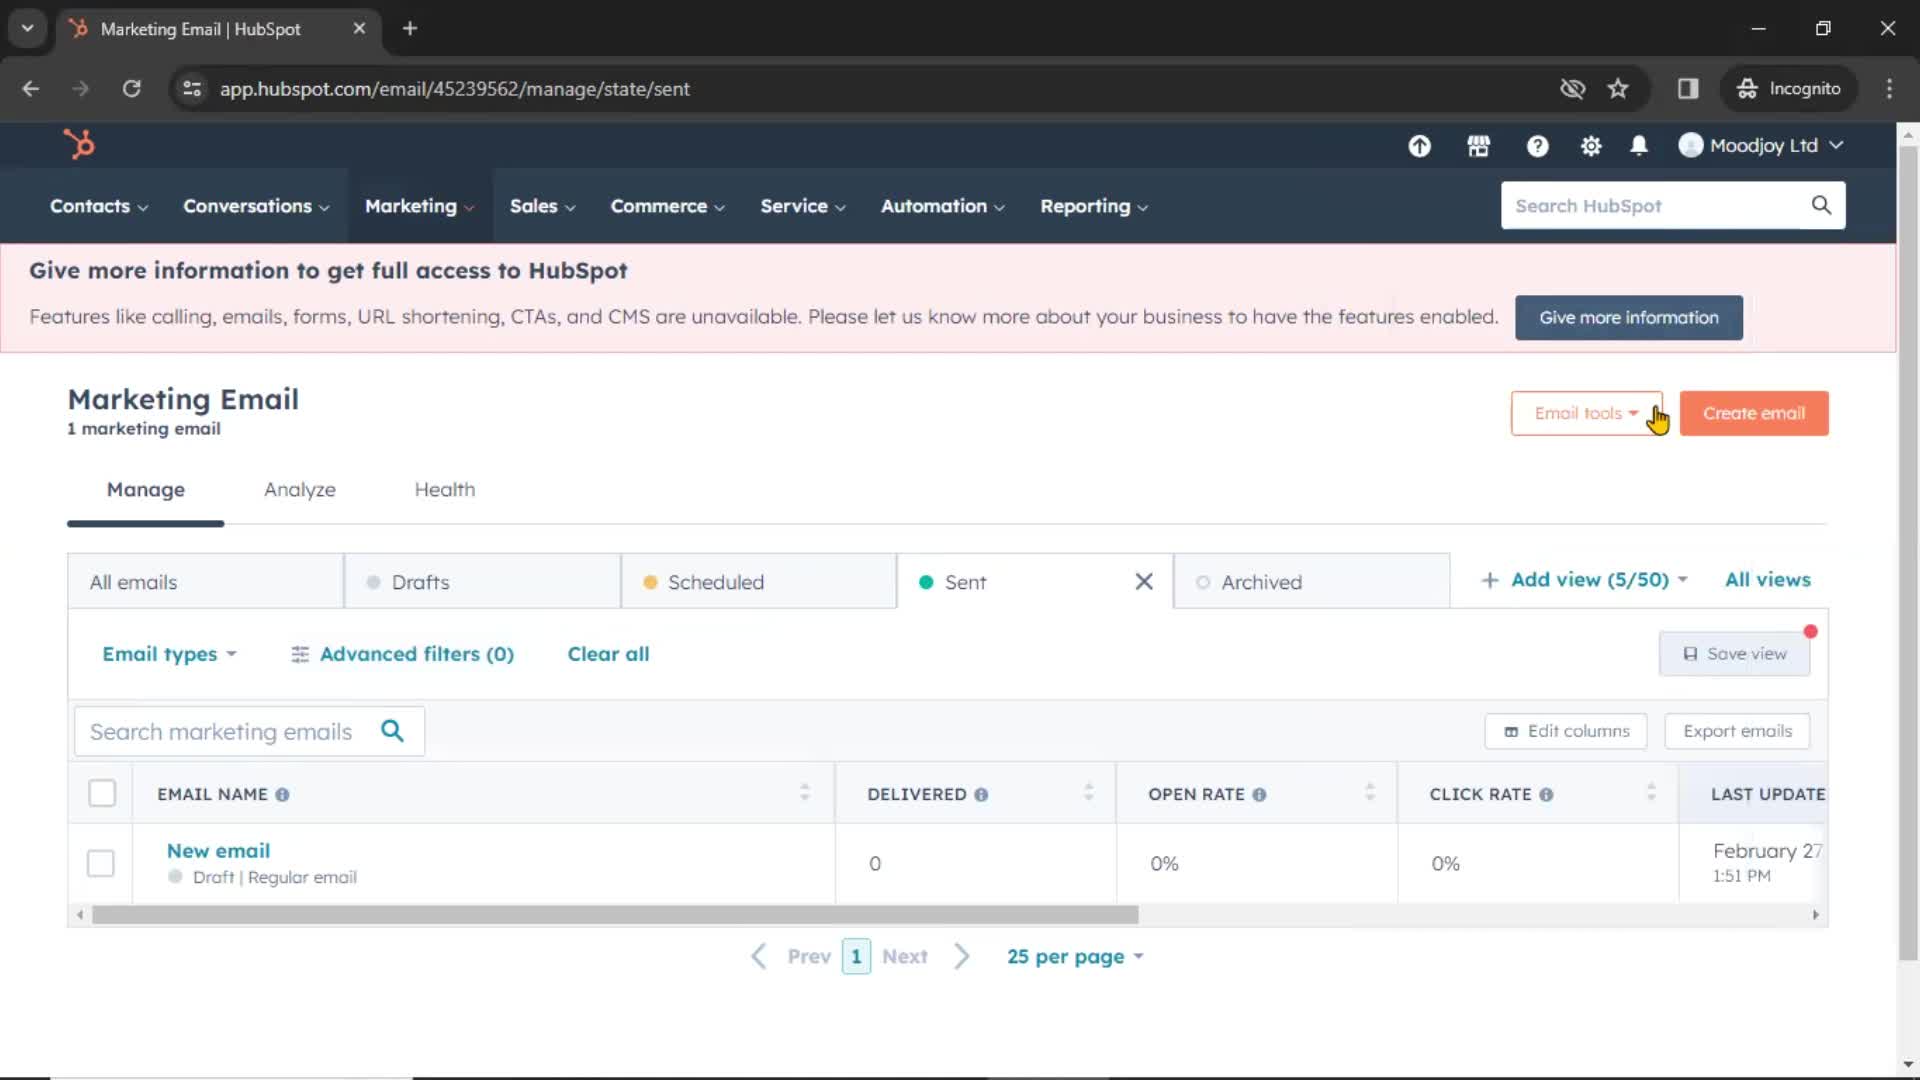1920x1080 pixels.
Task: Select the Scheduled view tab
Action: coord(759,582)
